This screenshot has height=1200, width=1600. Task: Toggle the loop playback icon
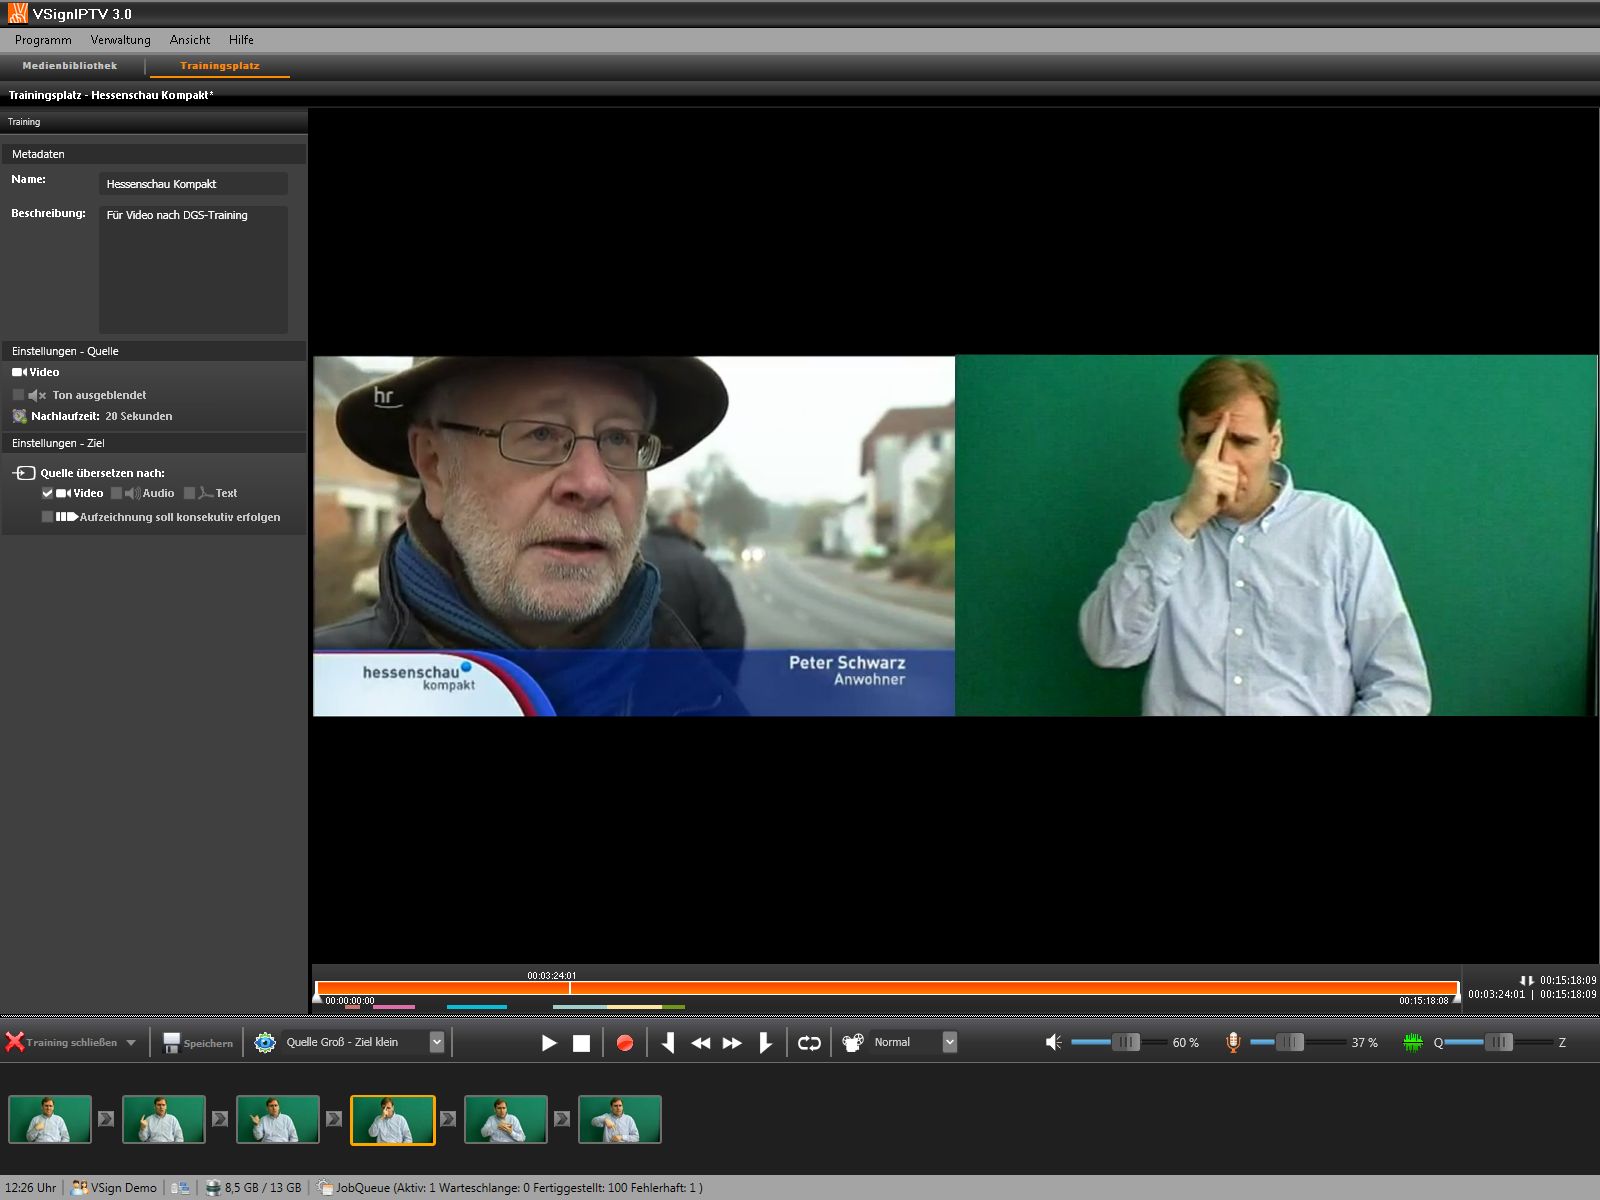click(809, 1043)
